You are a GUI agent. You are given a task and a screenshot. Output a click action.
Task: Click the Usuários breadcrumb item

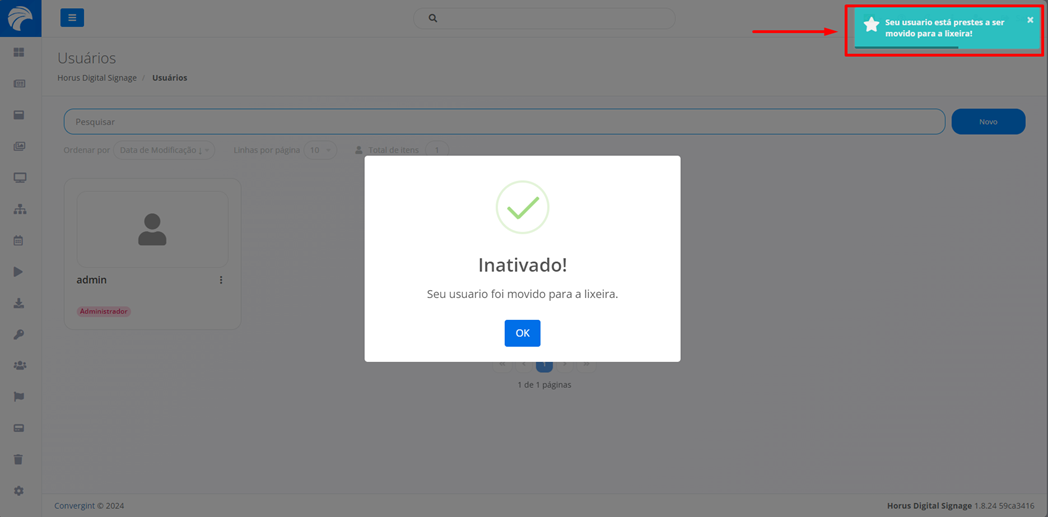tap(170, 77)
